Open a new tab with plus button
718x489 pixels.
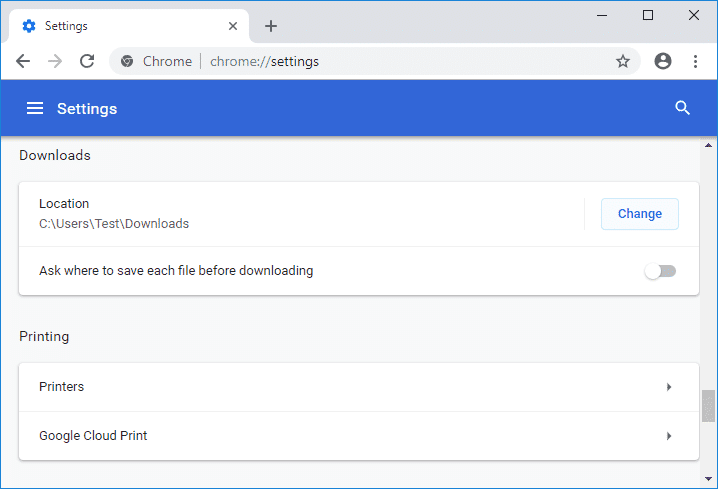click(271, 26)
